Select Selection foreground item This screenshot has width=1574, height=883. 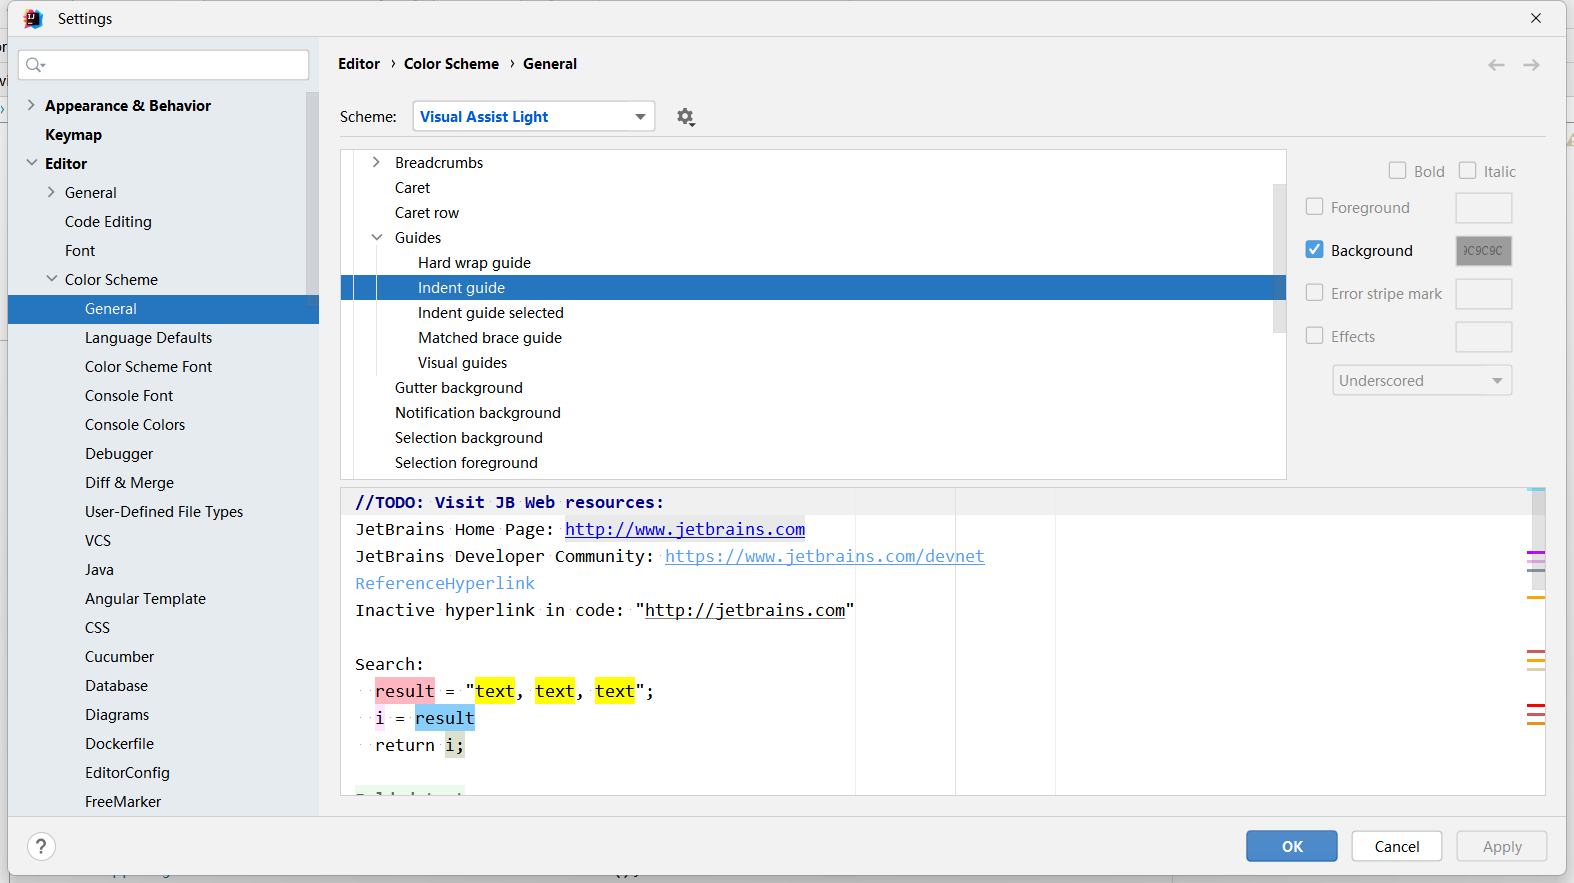(466, 463)
